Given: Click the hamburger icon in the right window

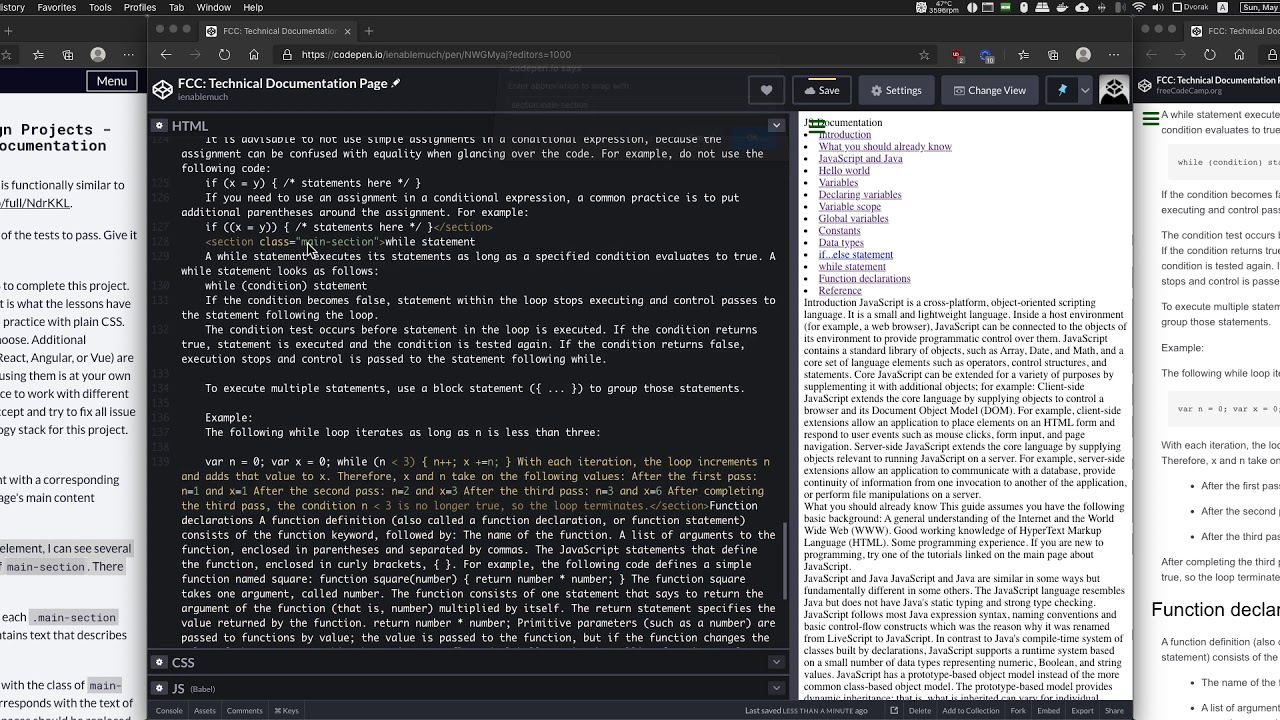Looking at the screenshot, I should point(1151,119).
